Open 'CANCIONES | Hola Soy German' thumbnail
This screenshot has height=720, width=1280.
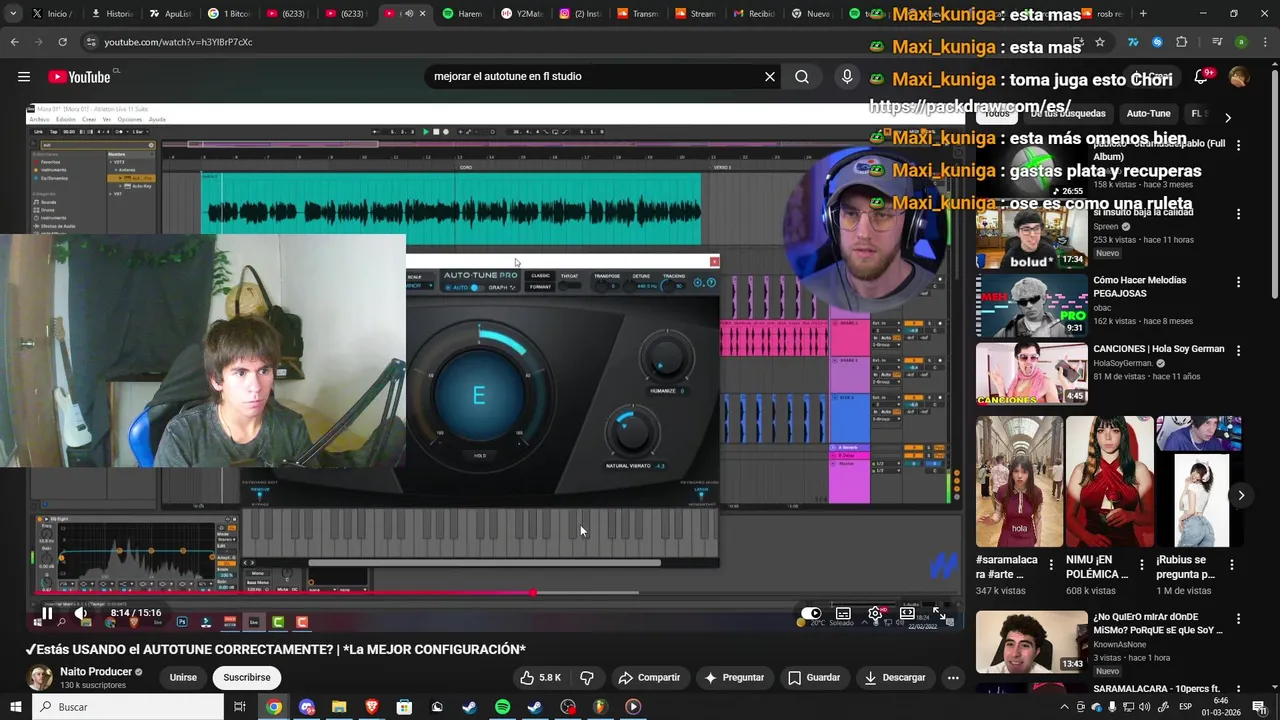(x=1031, y=374)
